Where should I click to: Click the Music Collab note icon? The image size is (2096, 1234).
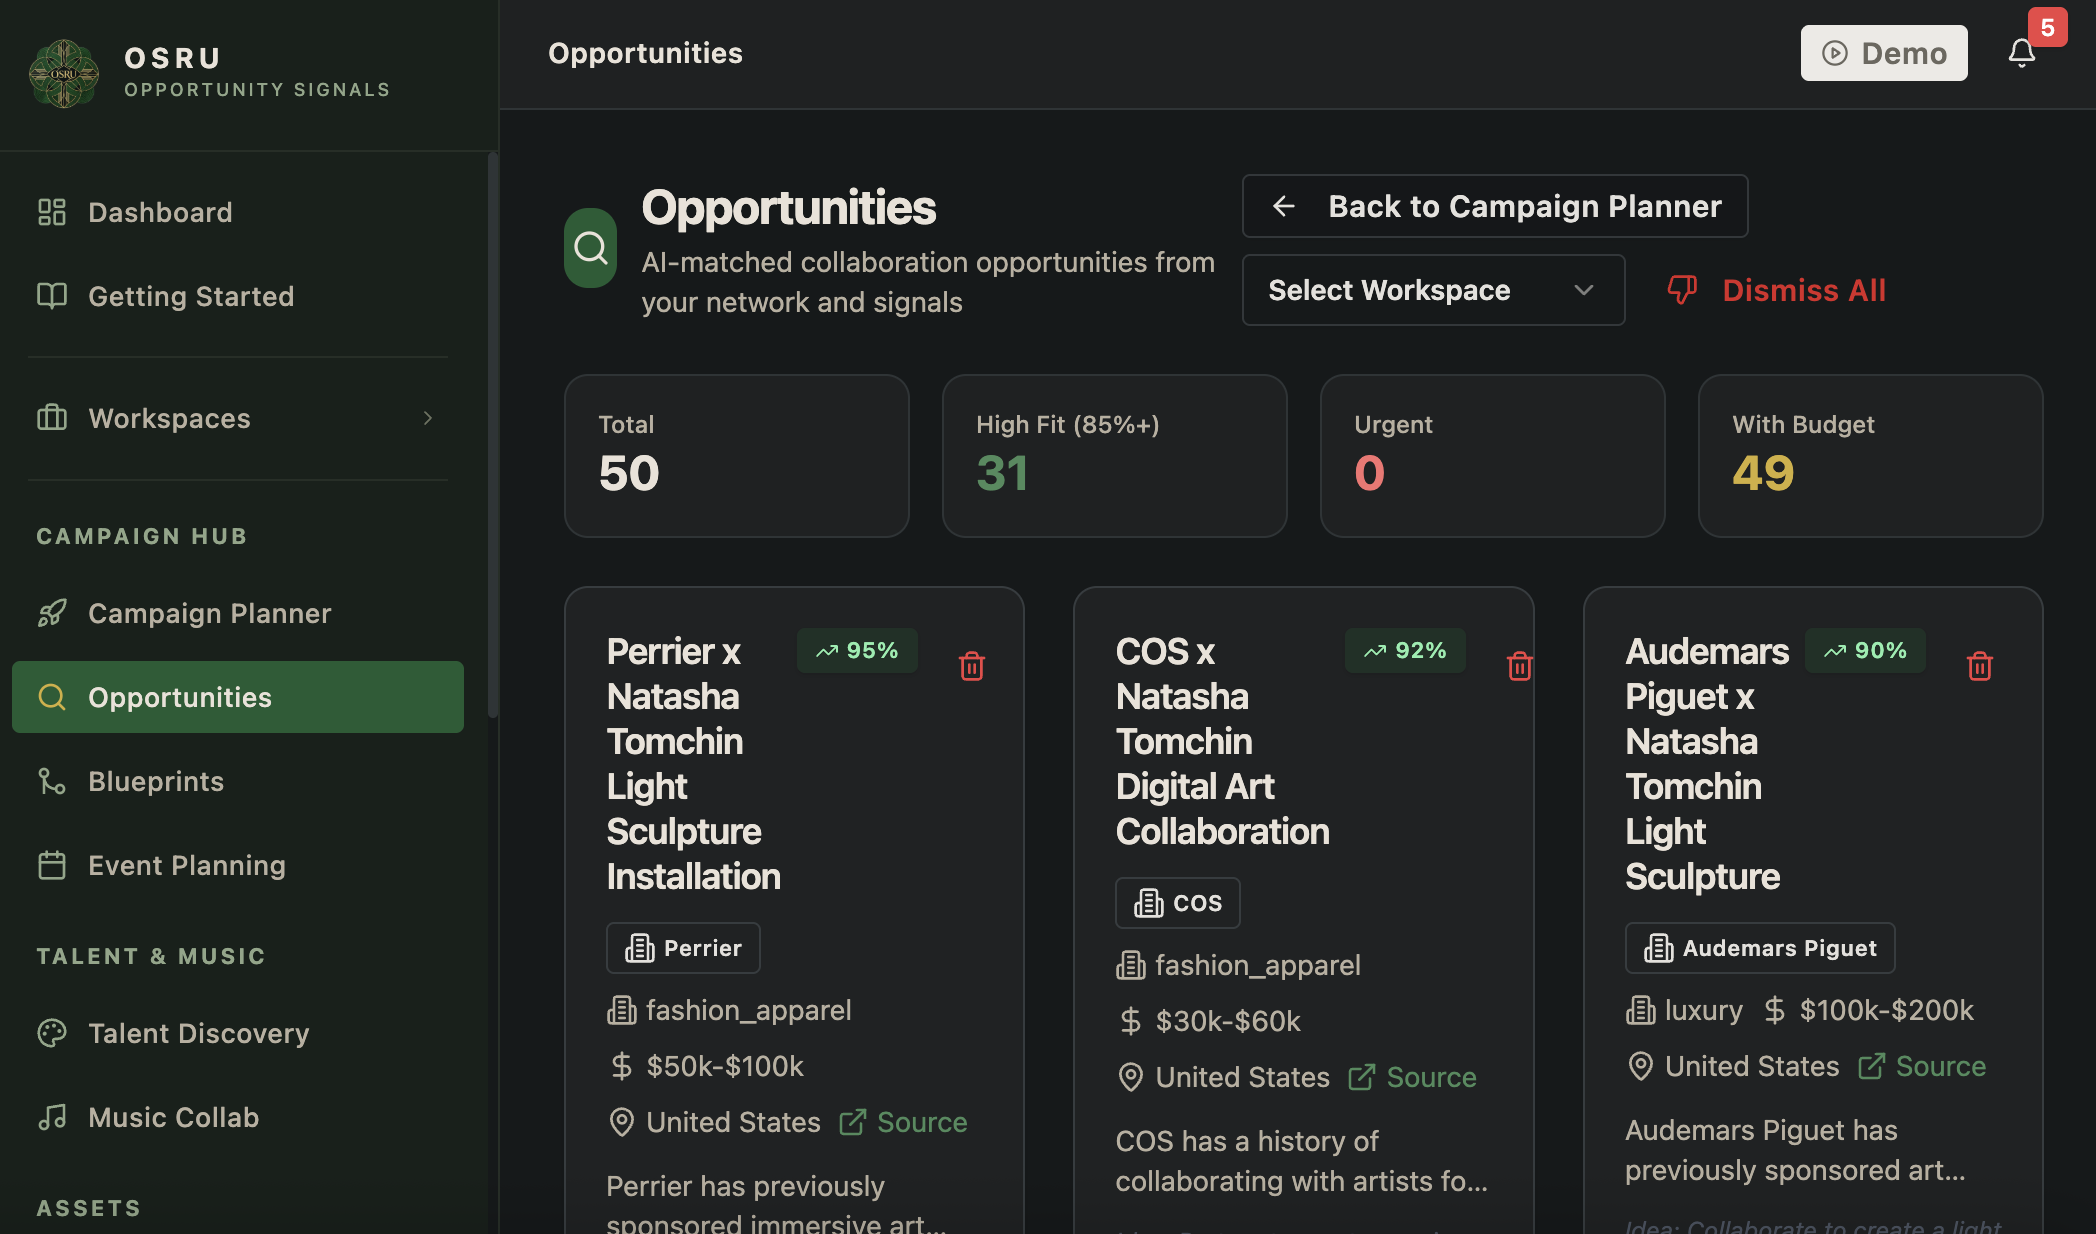52,1117
